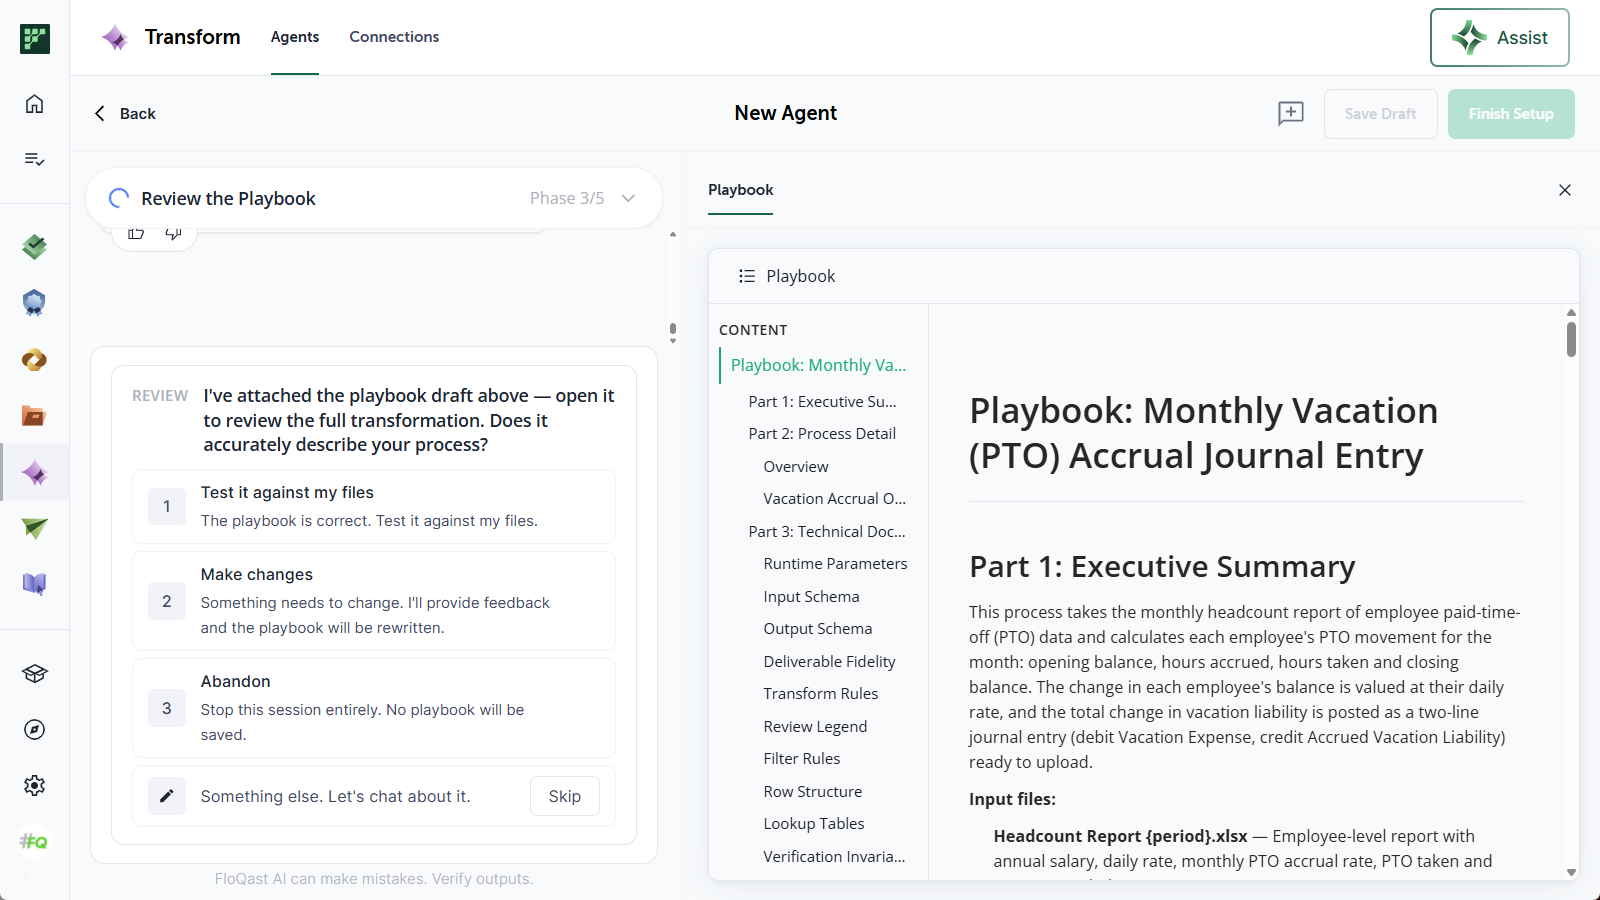Click the Save Draft button
1600x900 pixels.
tap(1380, 114)
